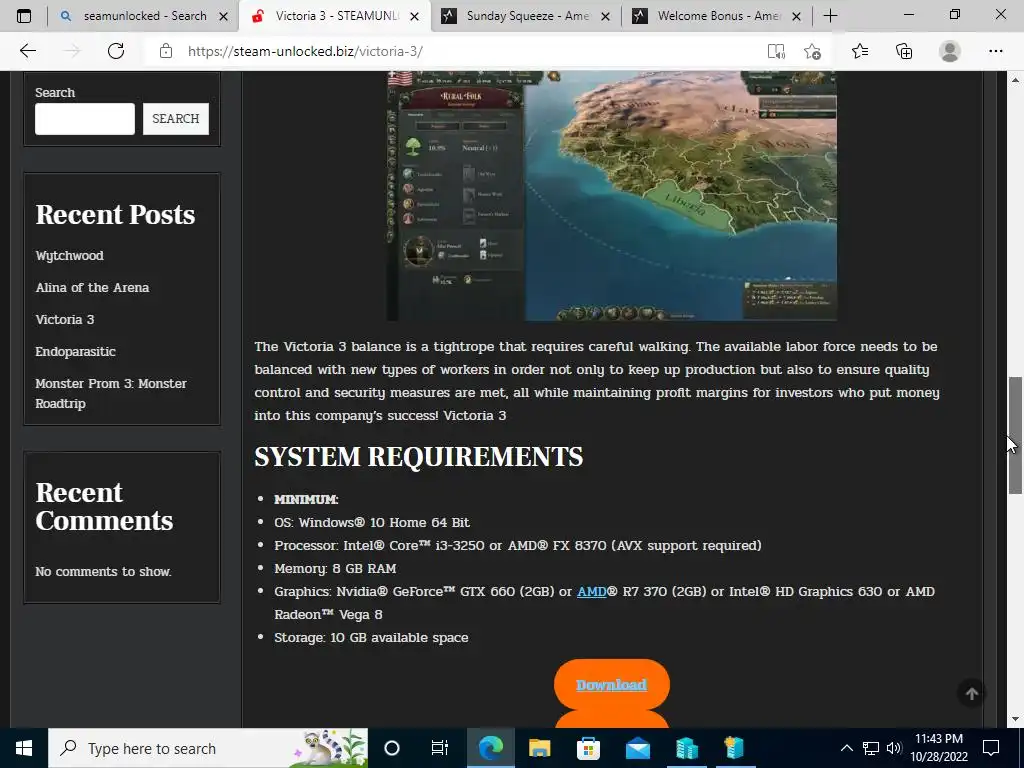The image size is (1024, 768).
Task: Click the scrollbar down arrow
Action: click(x=1016, y=719)
